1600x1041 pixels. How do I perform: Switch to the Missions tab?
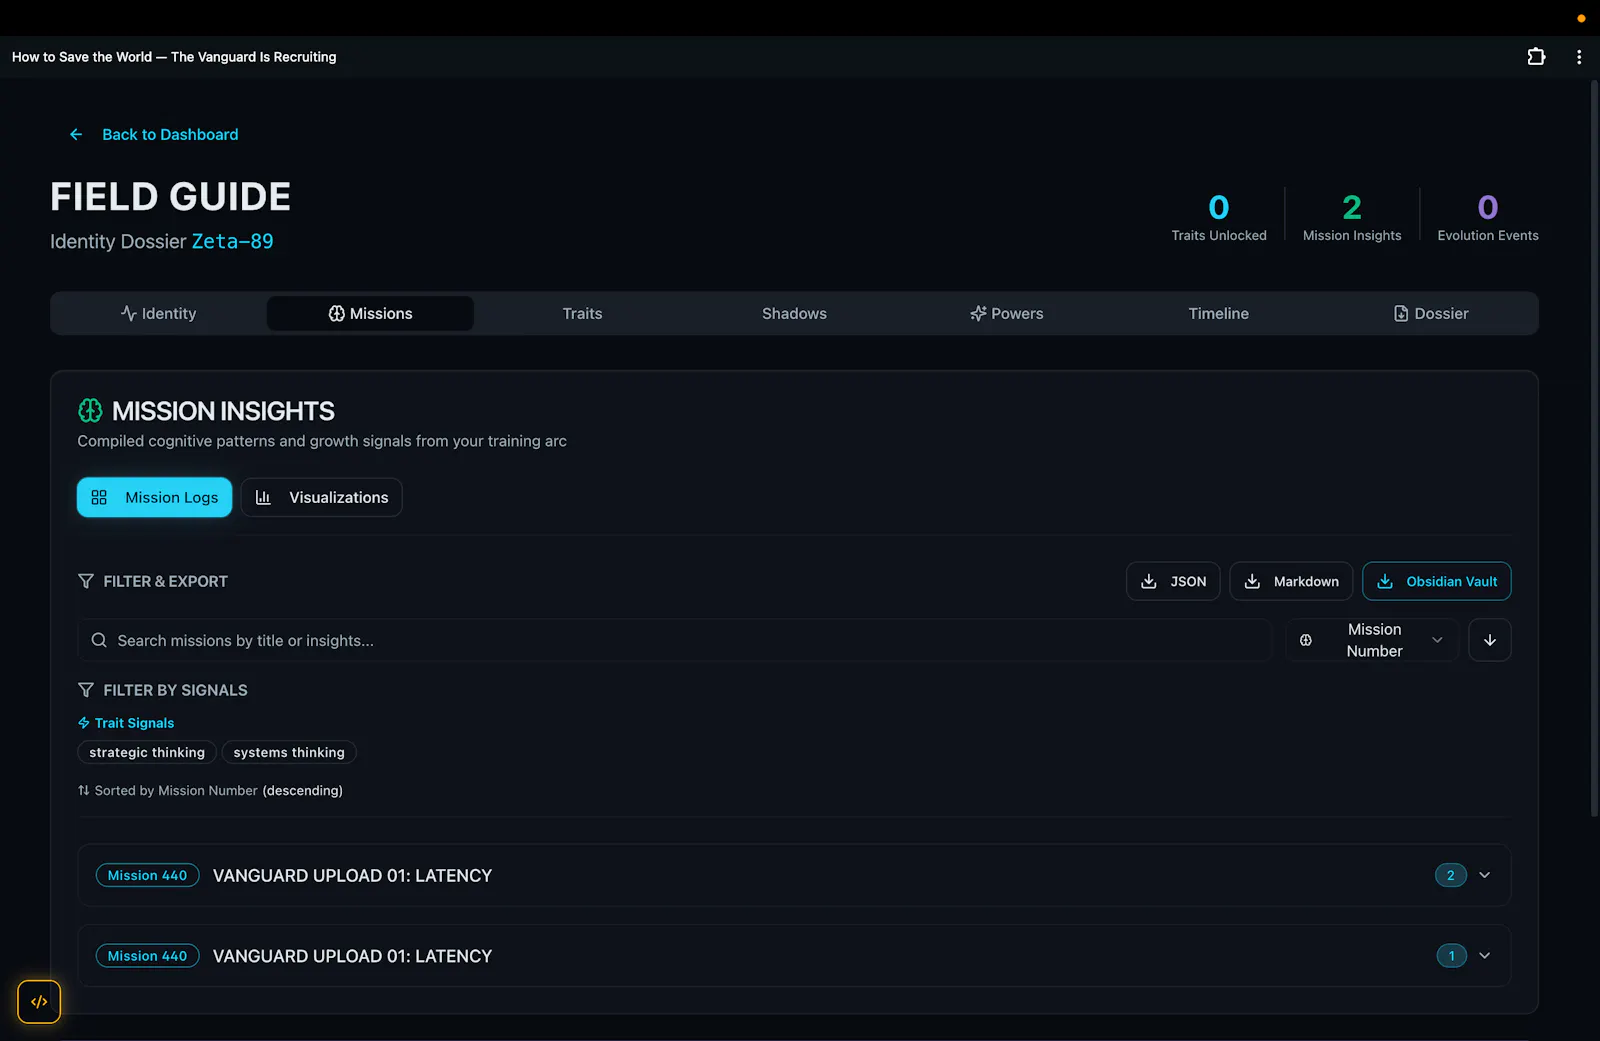tap(370, 313)
